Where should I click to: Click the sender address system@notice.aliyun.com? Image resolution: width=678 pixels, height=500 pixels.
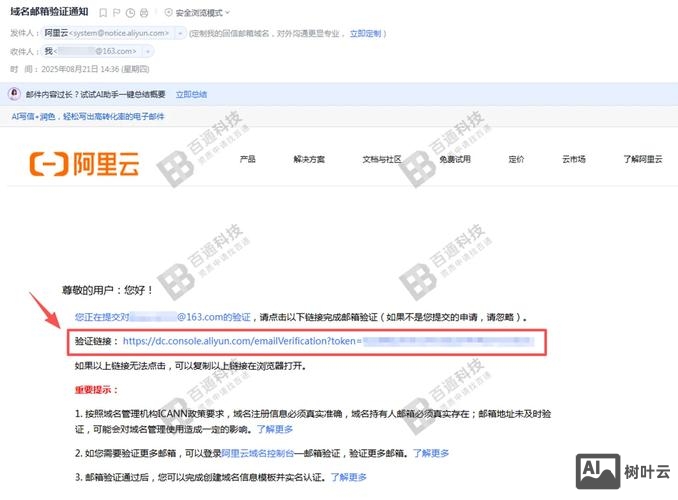(x=119, y=33)
